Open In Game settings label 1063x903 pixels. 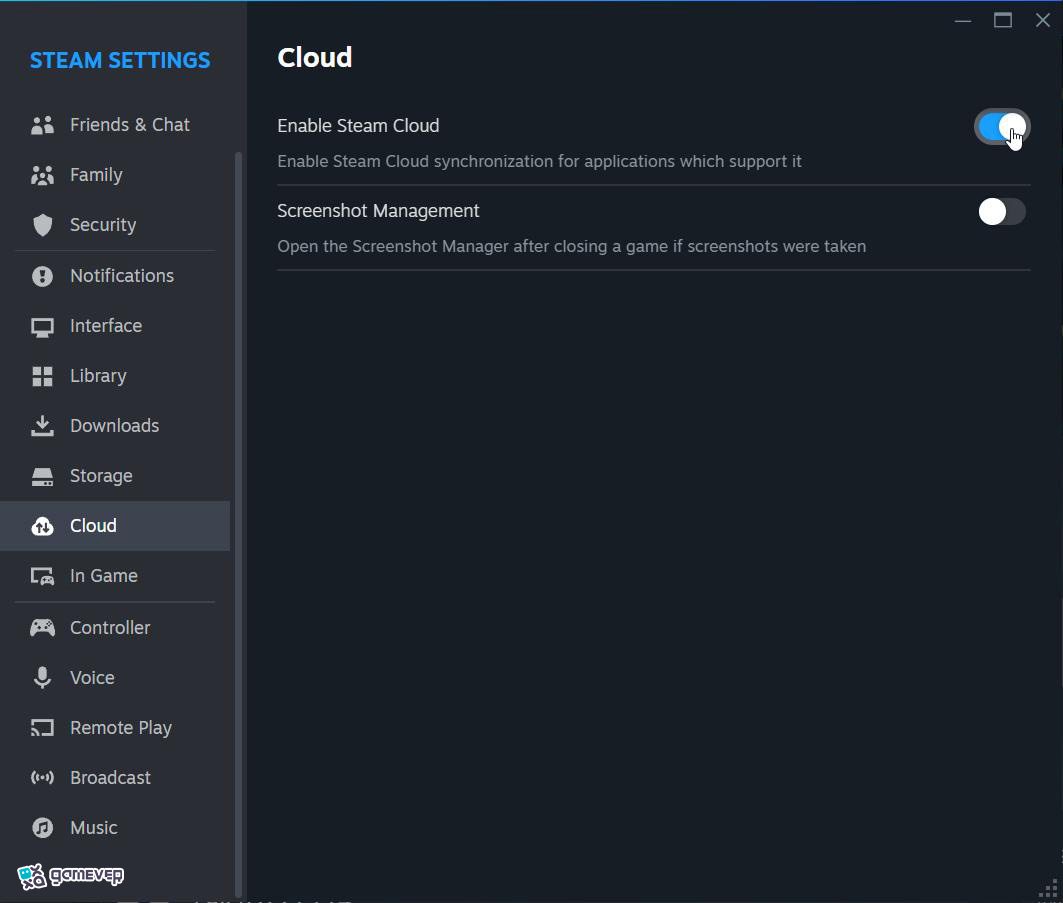(x=104, y=576)
